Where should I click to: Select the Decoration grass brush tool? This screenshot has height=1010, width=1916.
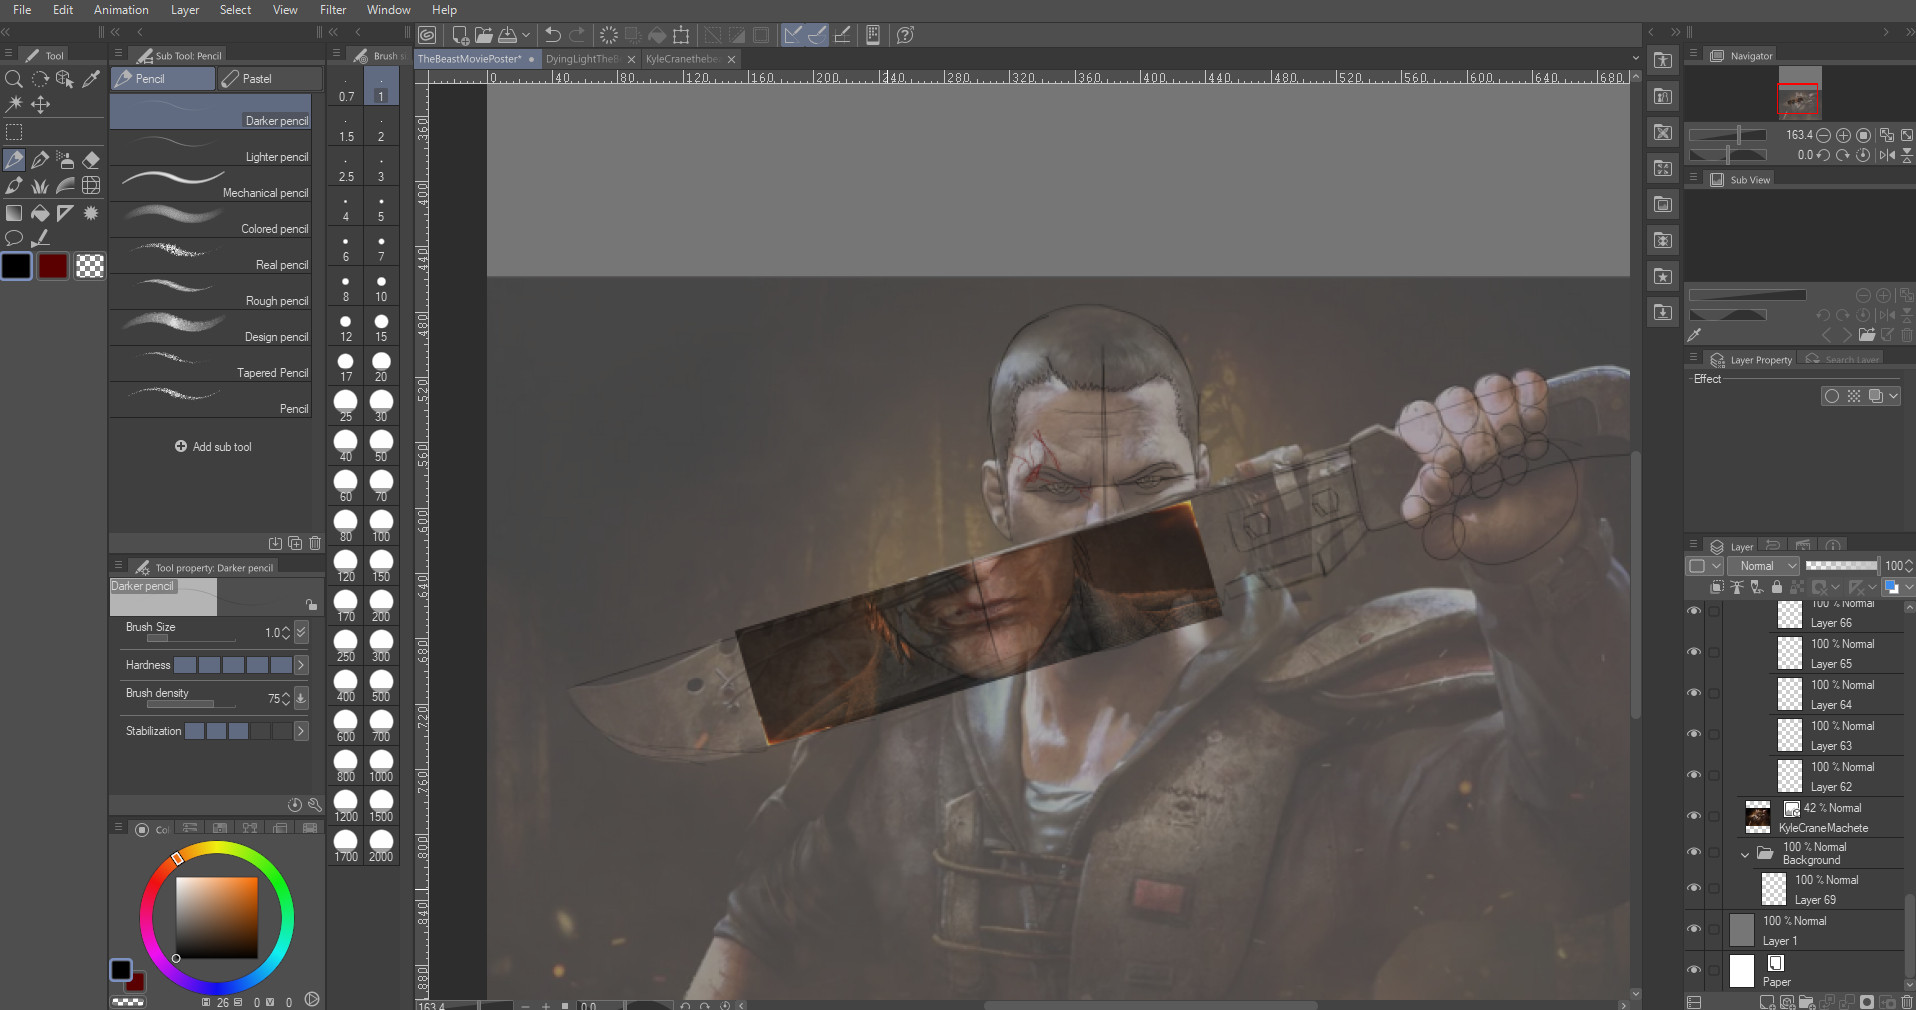click(x=40, y=186)
